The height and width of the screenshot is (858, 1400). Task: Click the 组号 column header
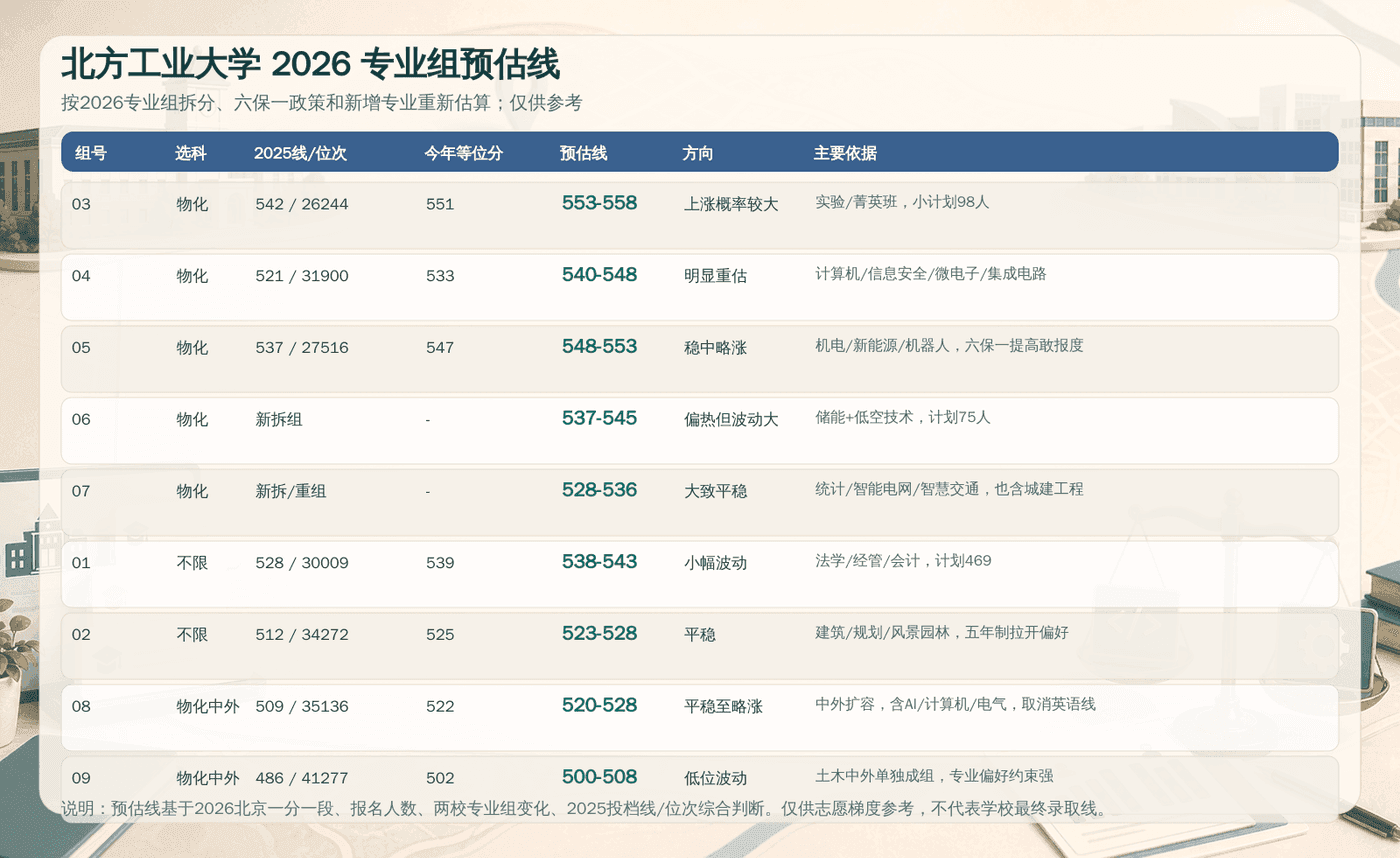tap(91, 153)
